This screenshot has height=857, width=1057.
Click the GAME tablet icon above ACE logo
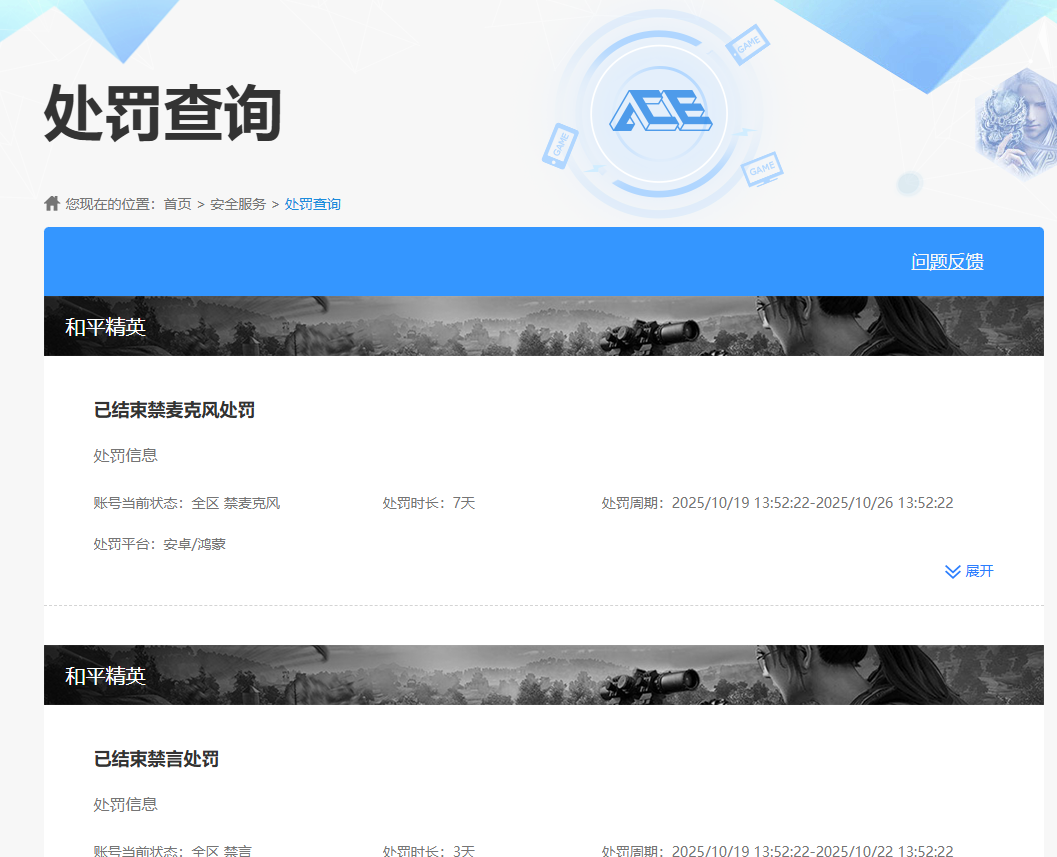pyautogui.click(x=746, y=46)
